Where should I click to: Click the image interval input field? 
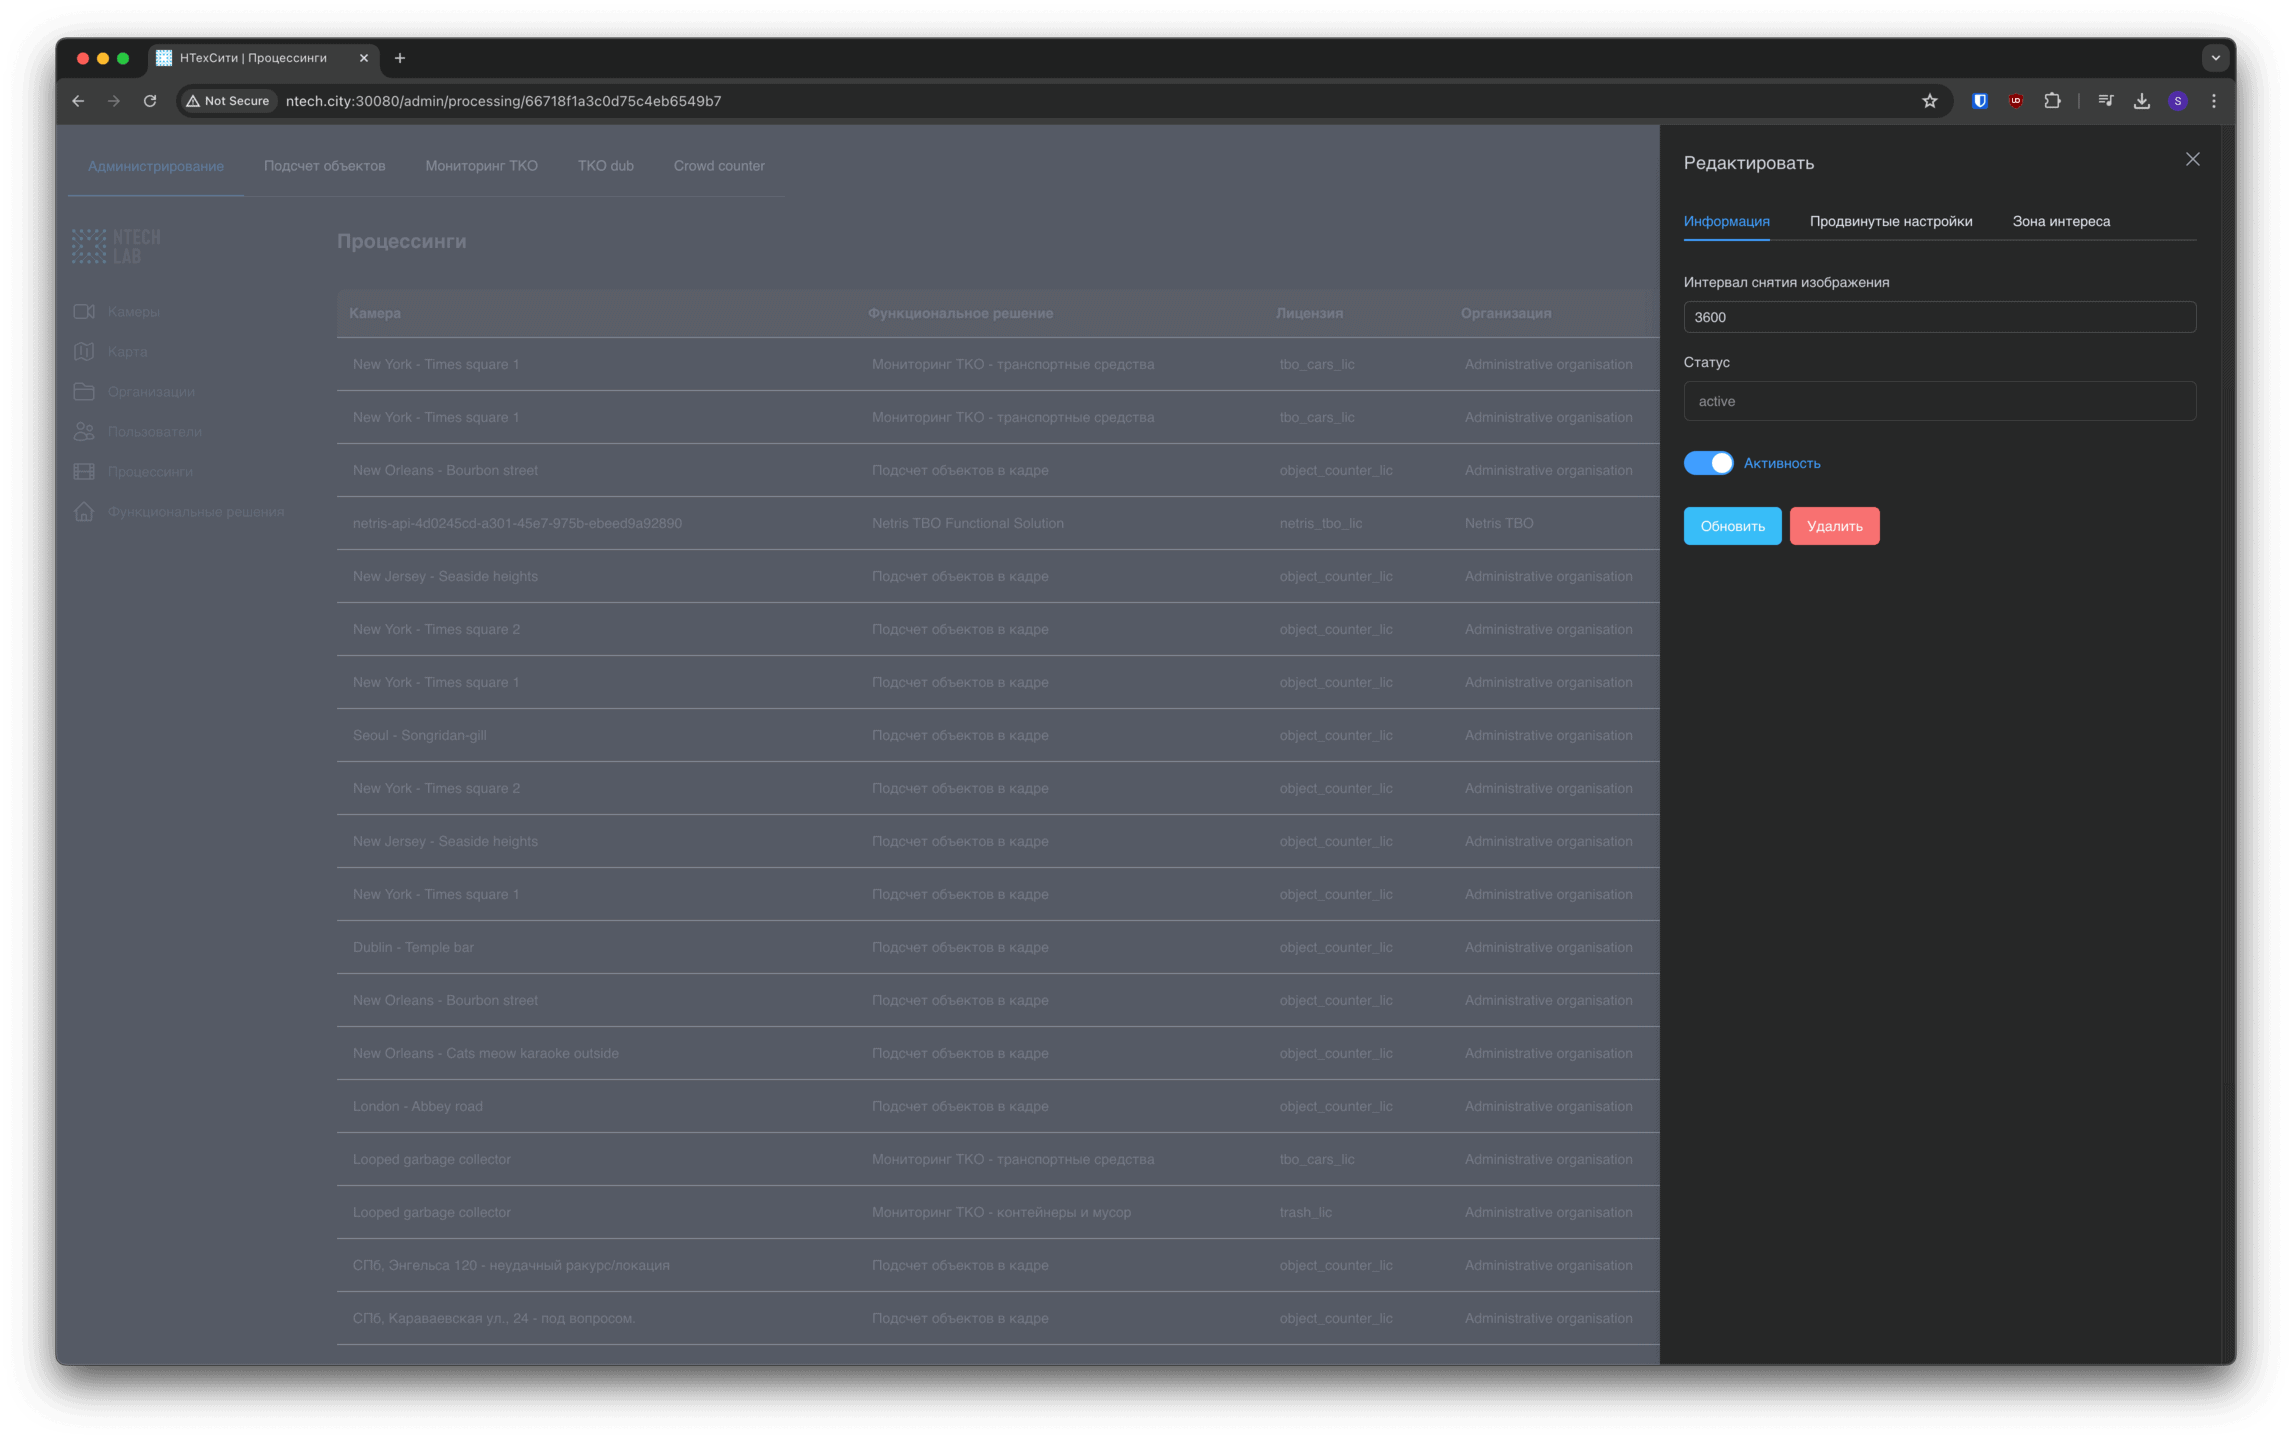click(x=1939, y=317)
